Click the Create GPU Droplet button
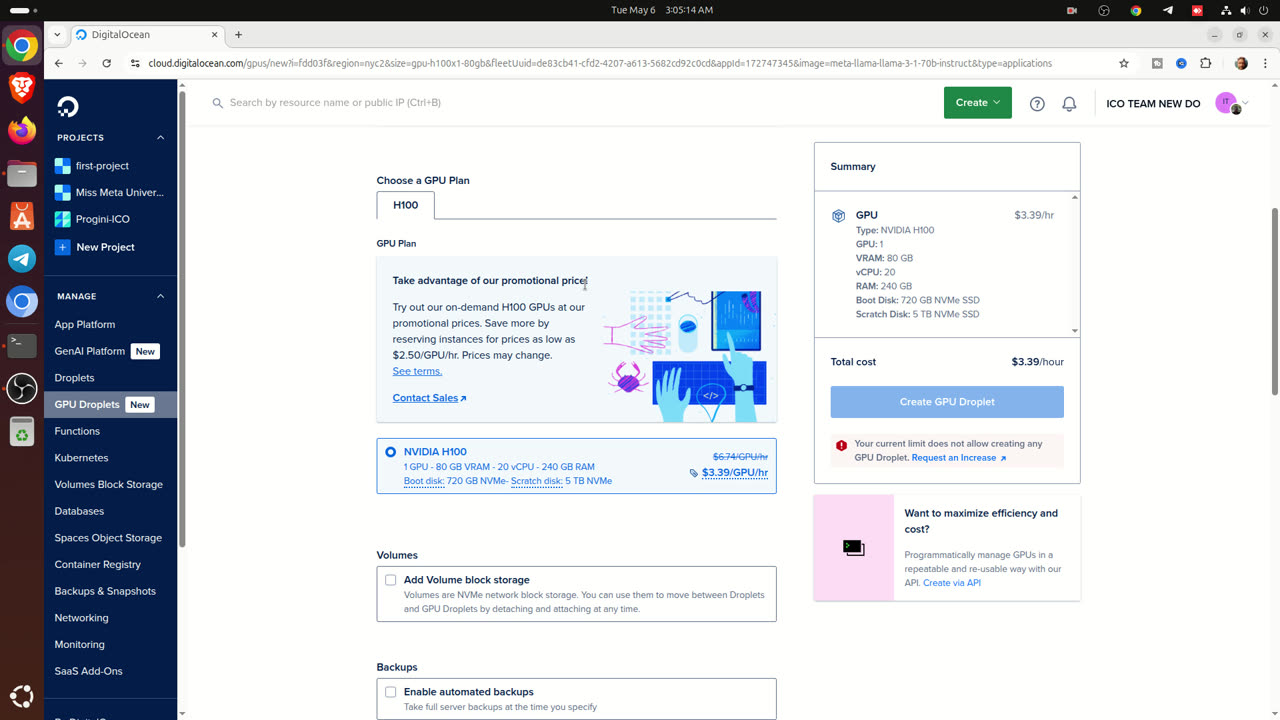The height and width of the screenshot is (720, 1280). [947, 402]
